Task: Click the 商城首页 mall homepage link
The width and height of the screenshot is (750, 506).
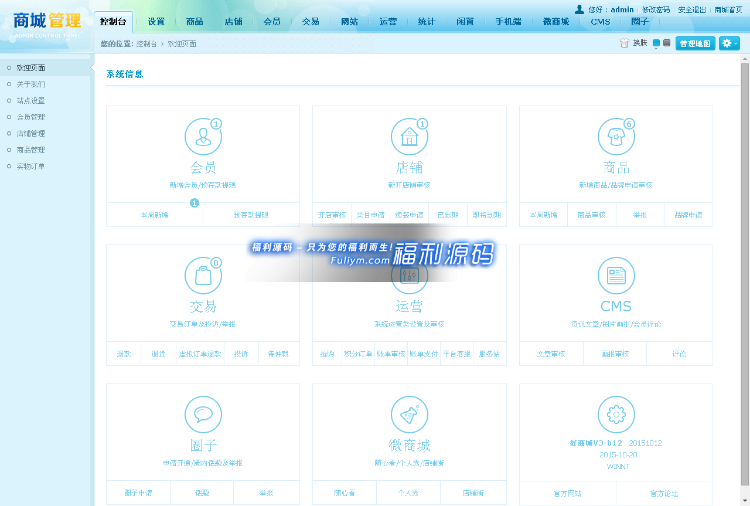Action: pyautogui.click(x=728, y=10)
